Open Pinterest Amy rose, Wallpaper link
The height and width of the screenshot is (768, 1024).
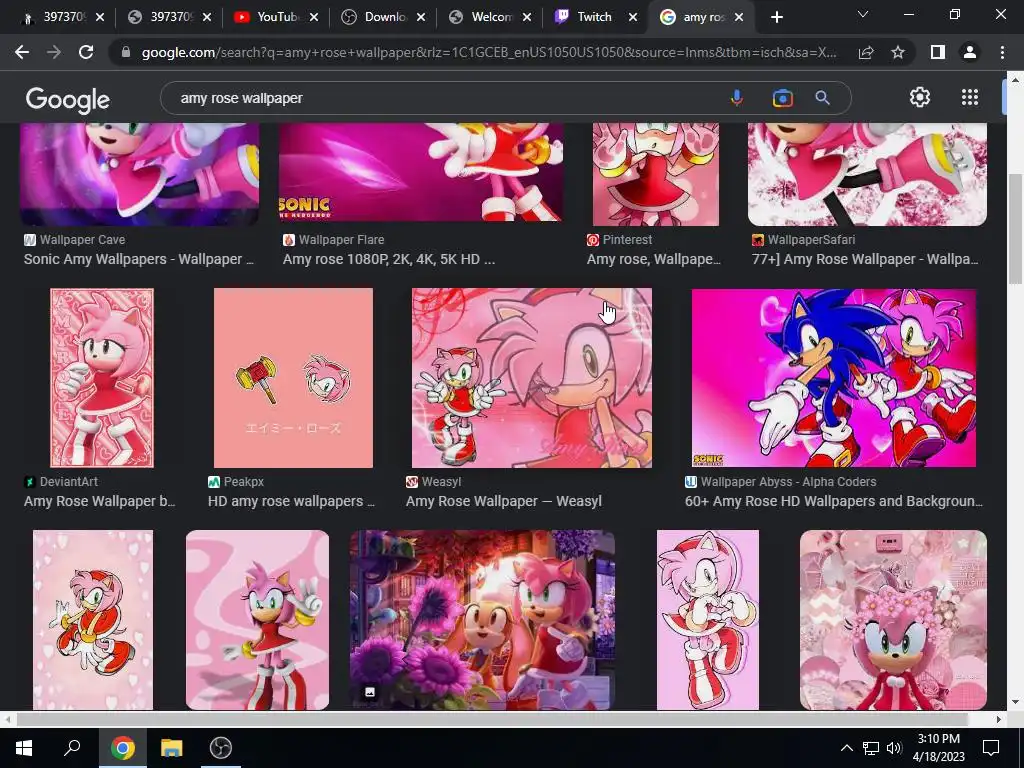click(654, 259)
